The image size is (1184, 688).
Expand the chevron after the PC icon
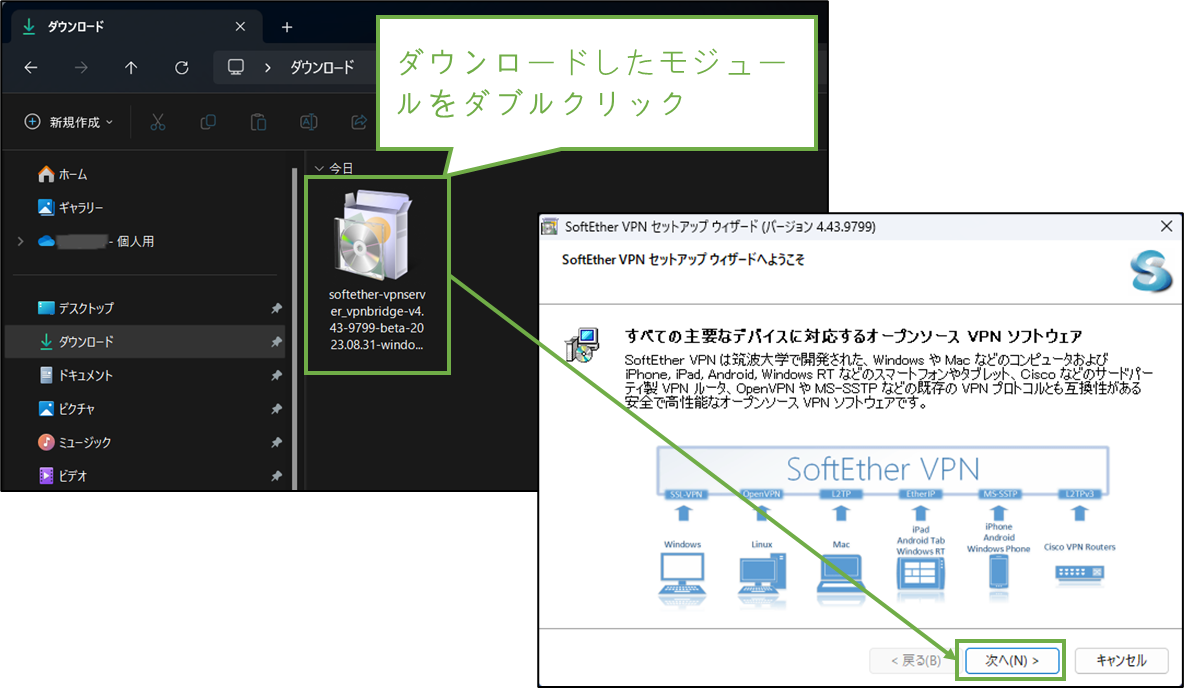pos(267,68)
